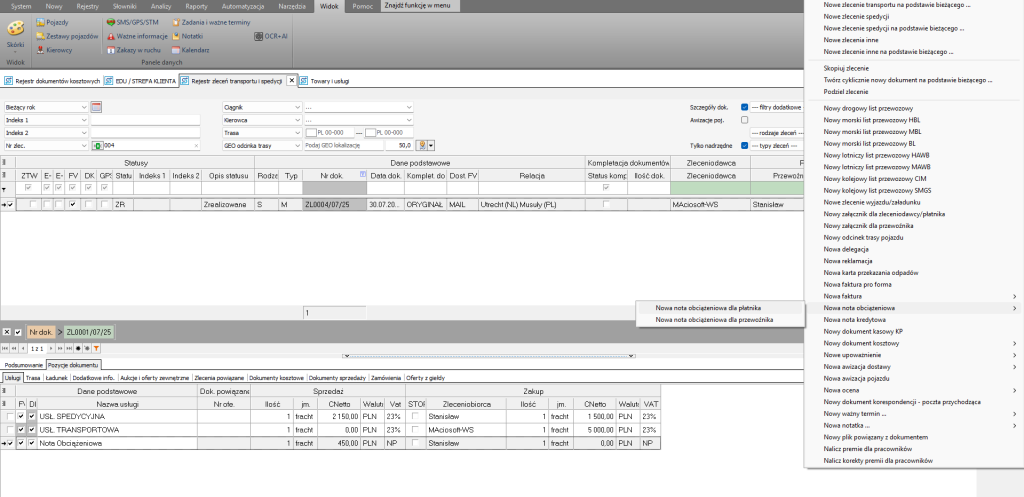Open the Ciągnik combo box
Screen dimensions: 1024x497
click(297, 106)
